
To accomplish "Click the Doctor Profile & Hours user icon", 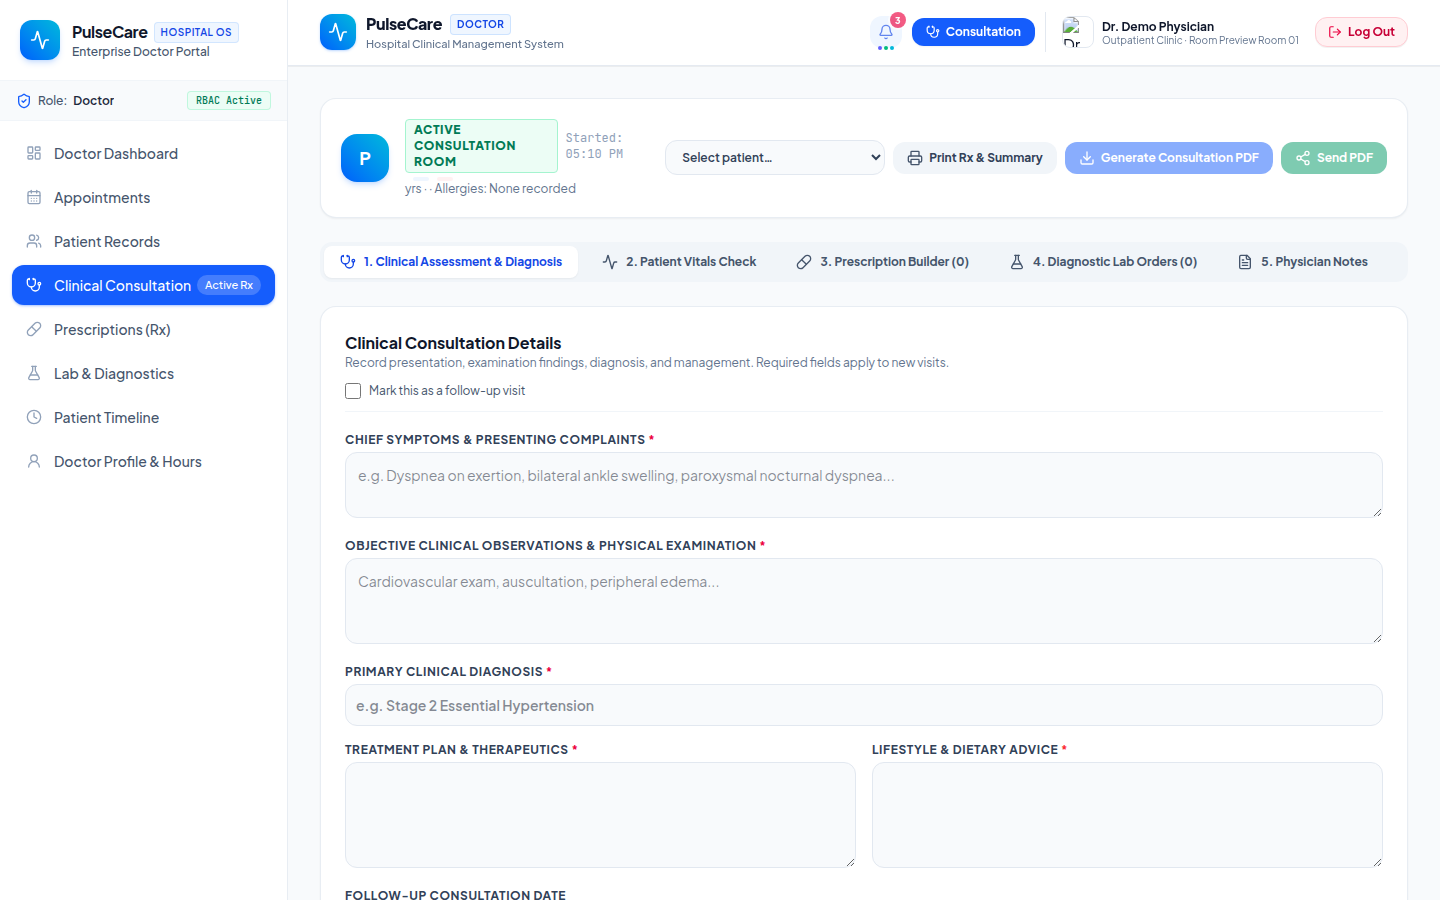I will pos(34,461).
